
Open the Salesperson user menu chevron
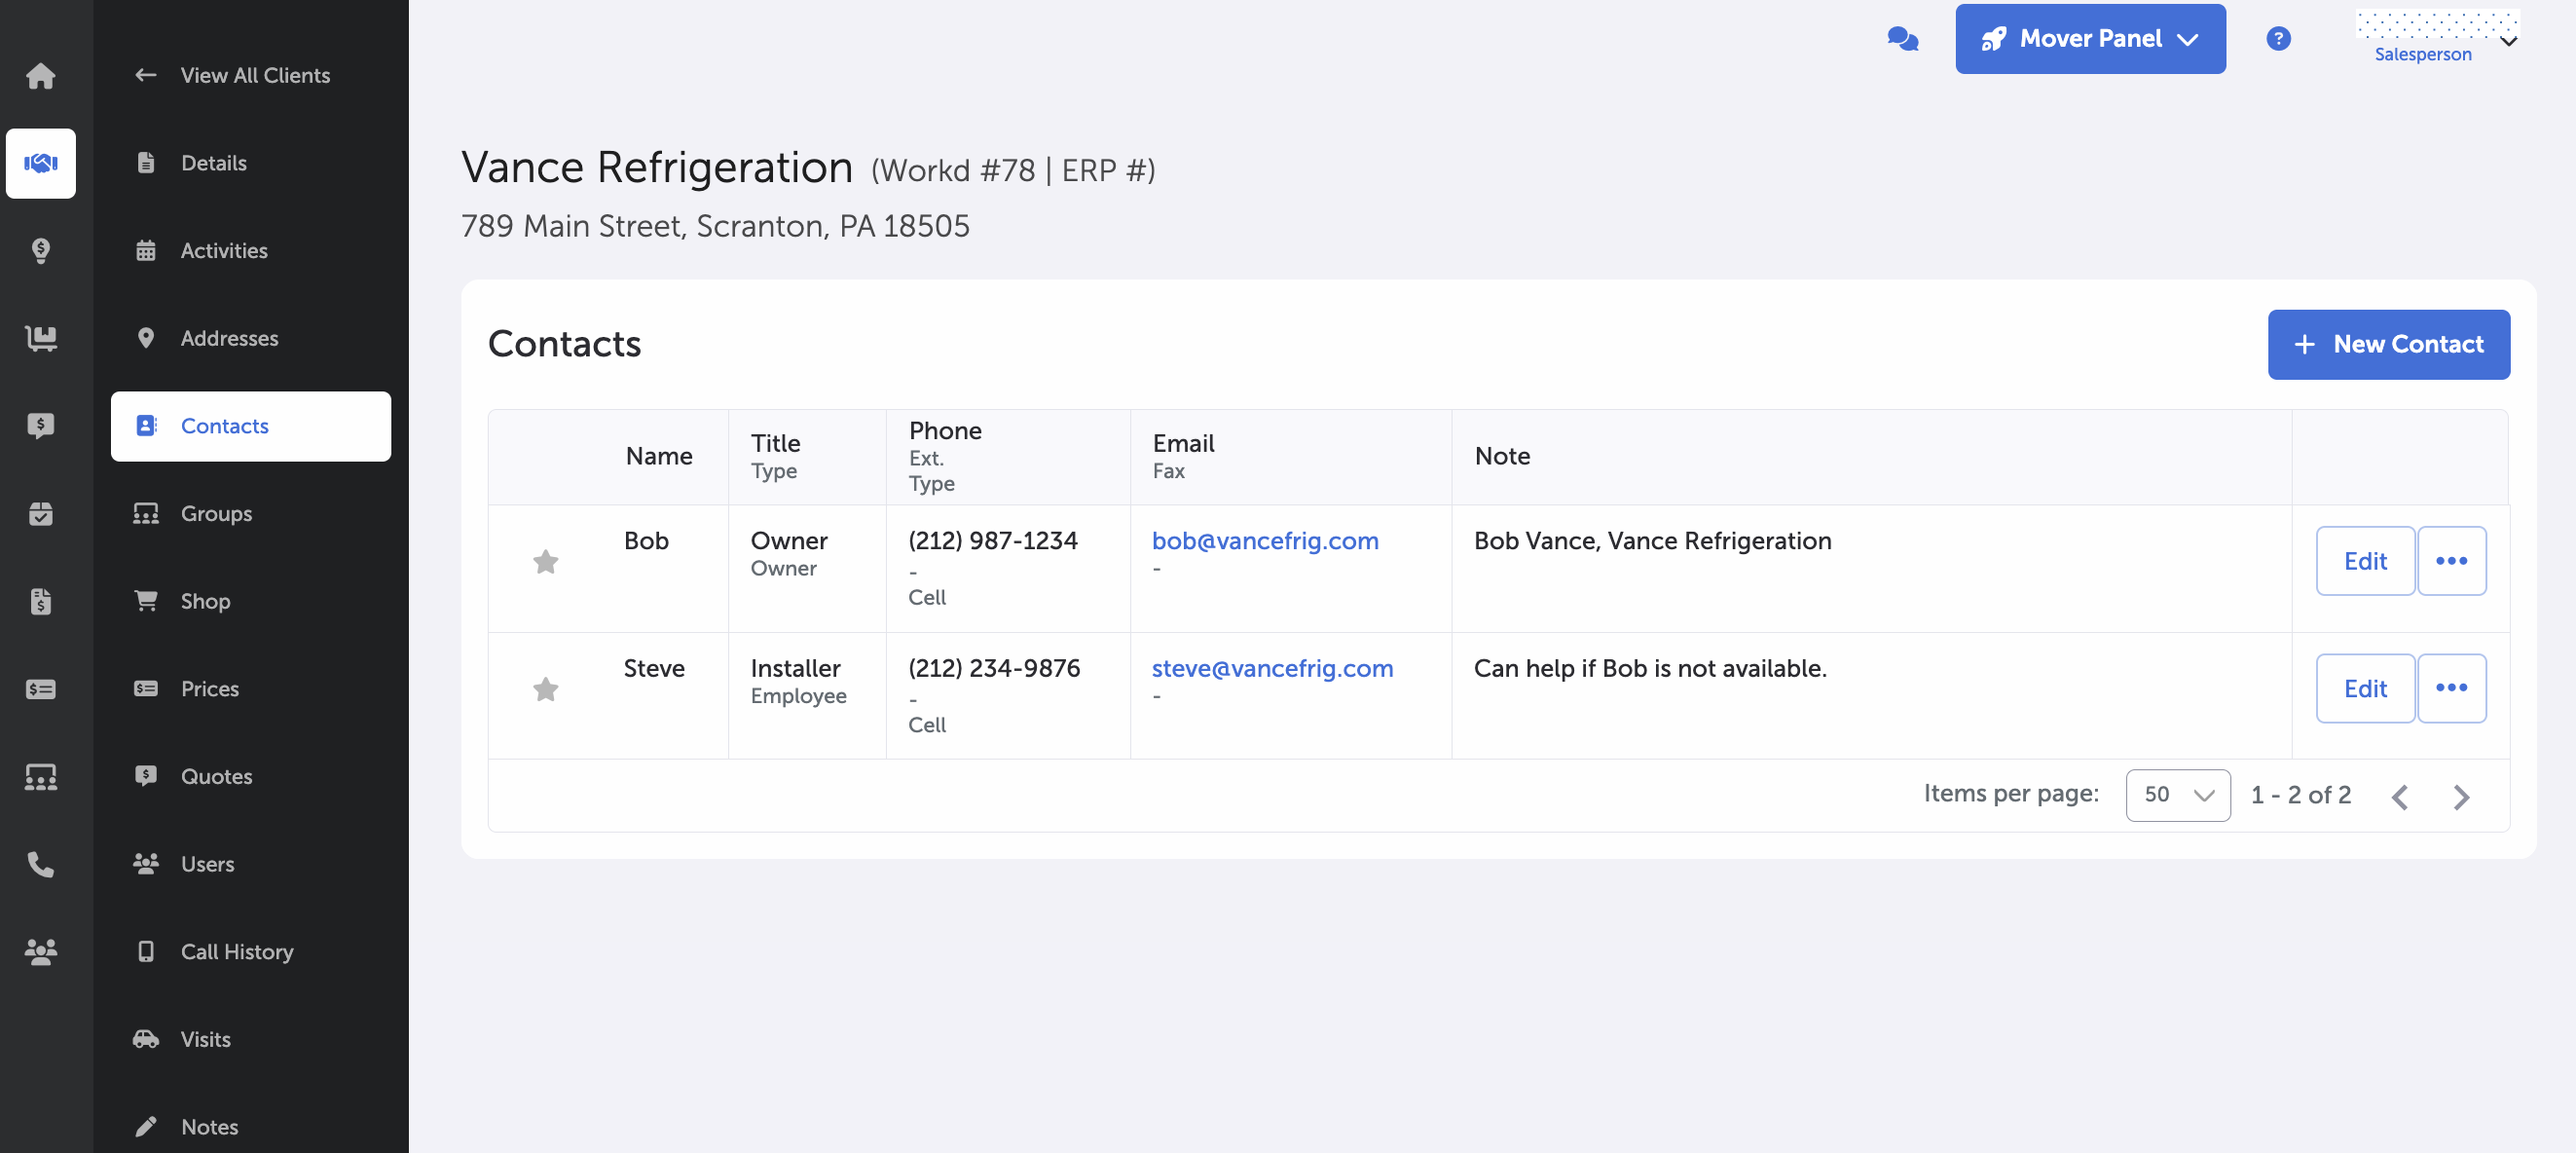(x=2508, y=41)
